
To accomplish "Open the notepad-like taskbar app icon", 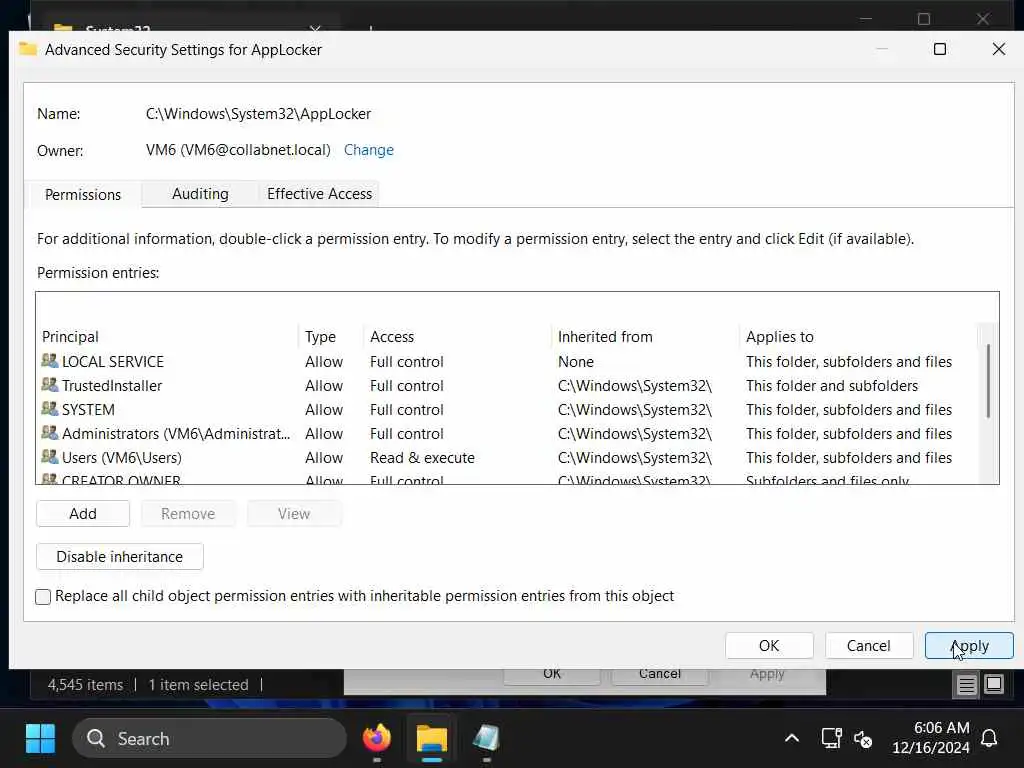I will [487, 739].
